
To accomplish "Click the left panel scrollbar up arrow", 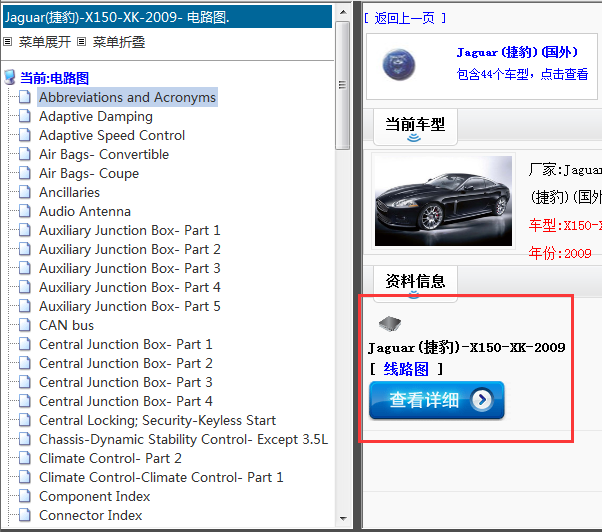I will pos(343,12).
